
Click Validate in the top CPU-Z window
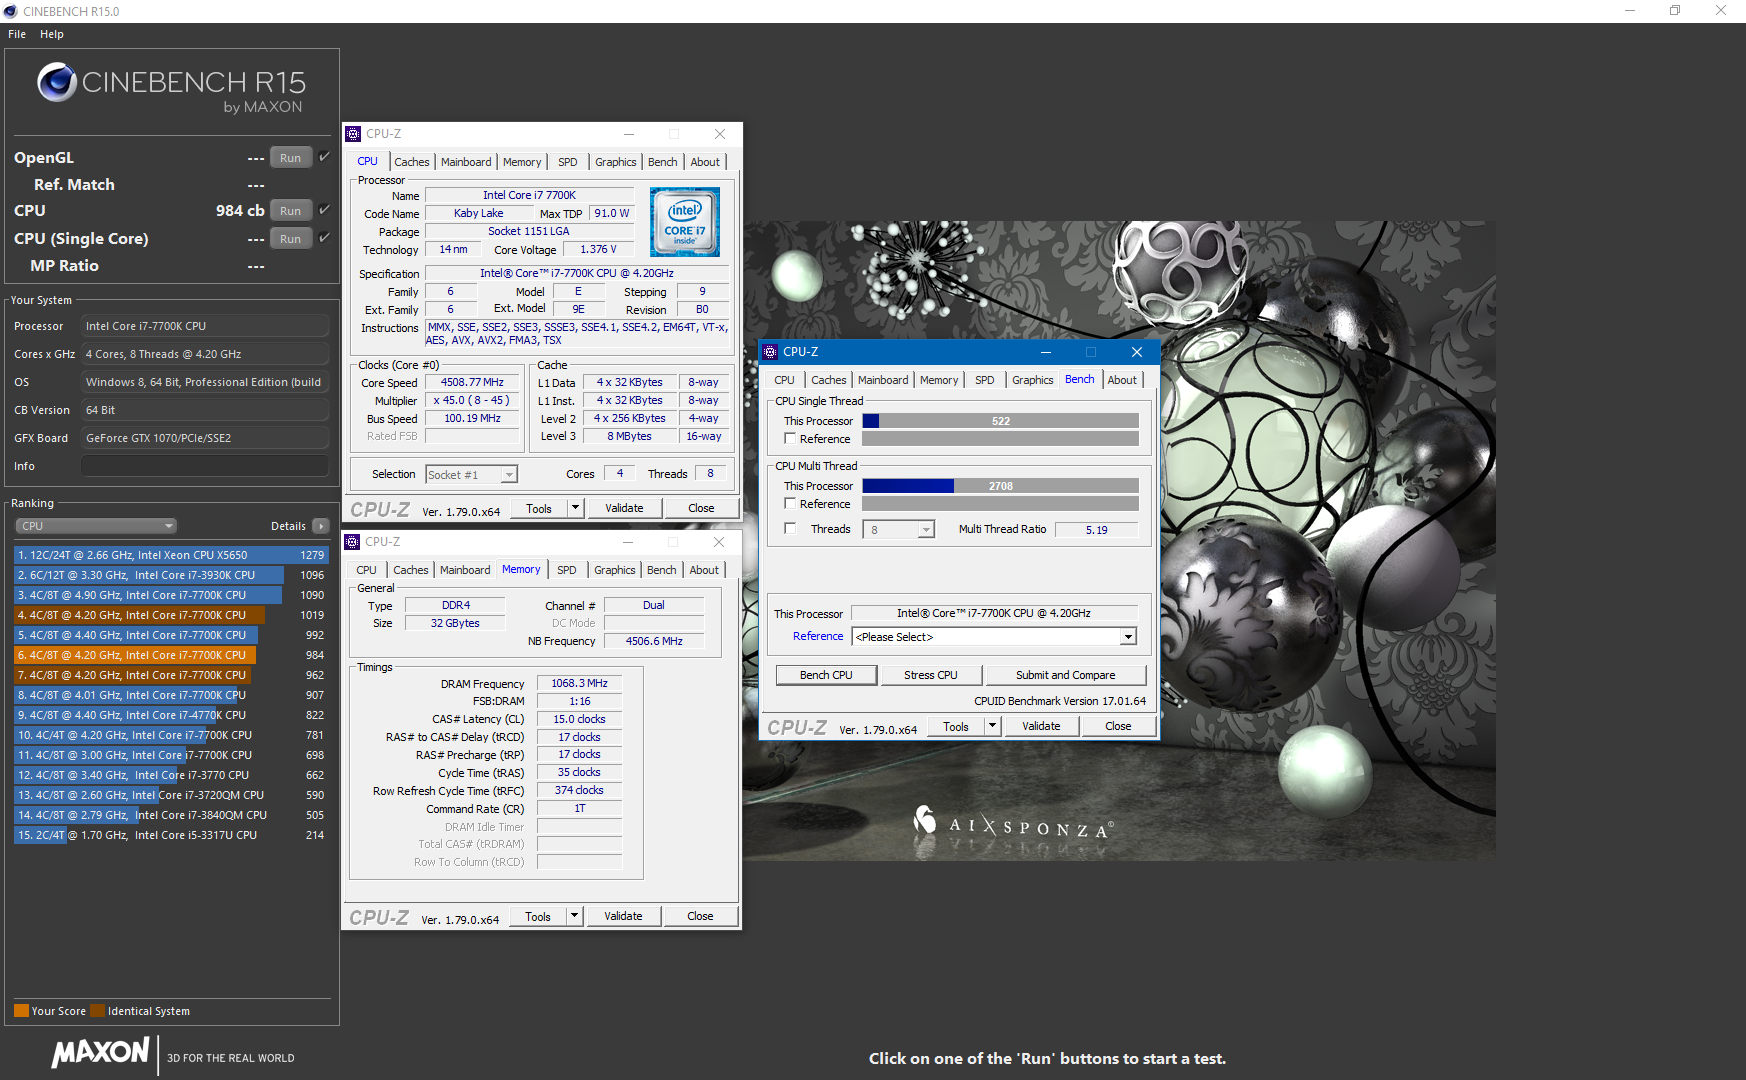(624, 508)
